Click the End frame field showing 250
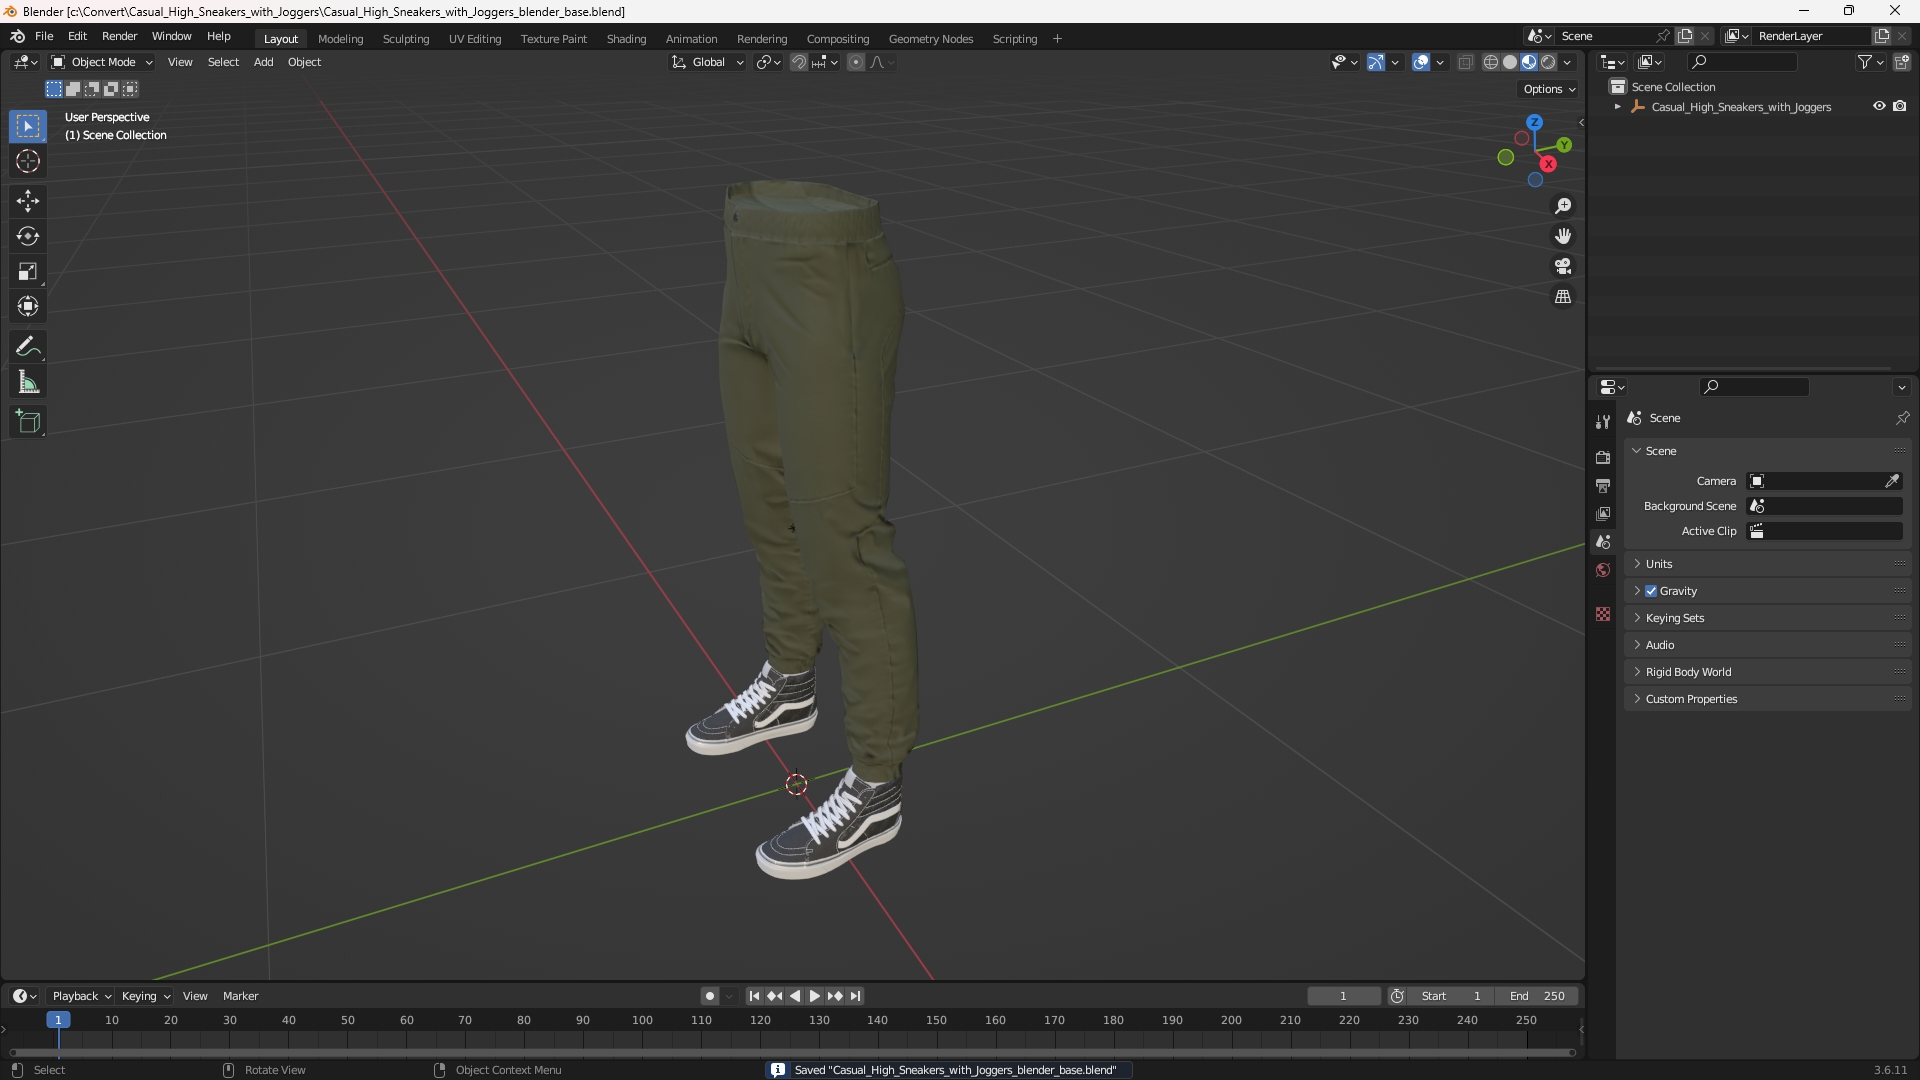The image size is (1920, 1080). [1537, 996]
